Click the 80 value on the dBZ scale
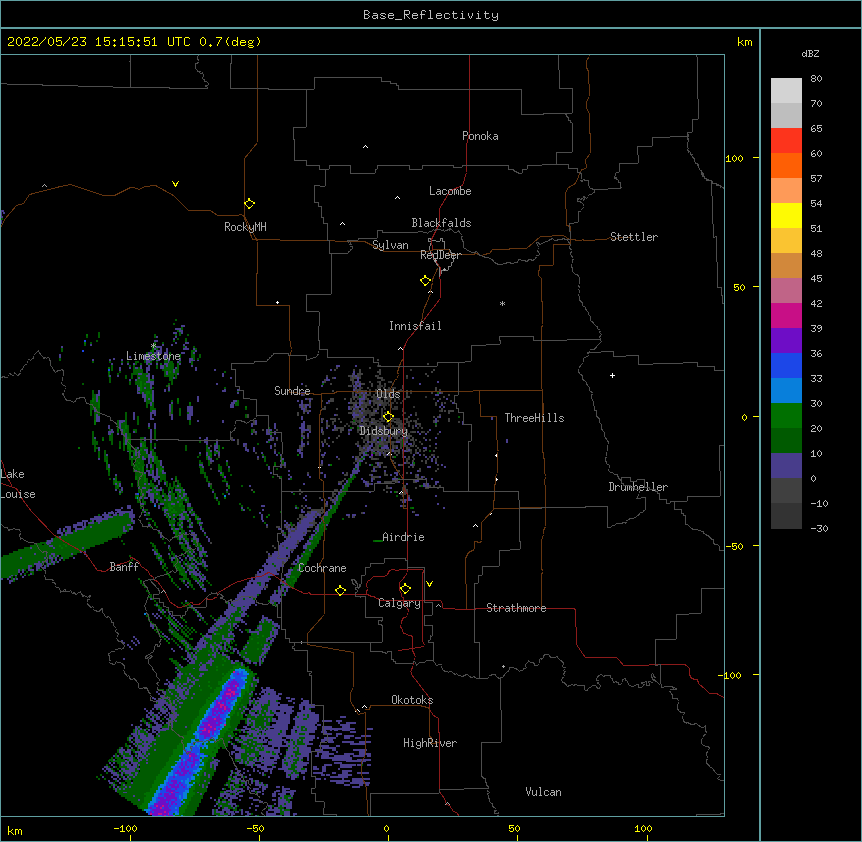862x842 pixels. pos(816,79)
